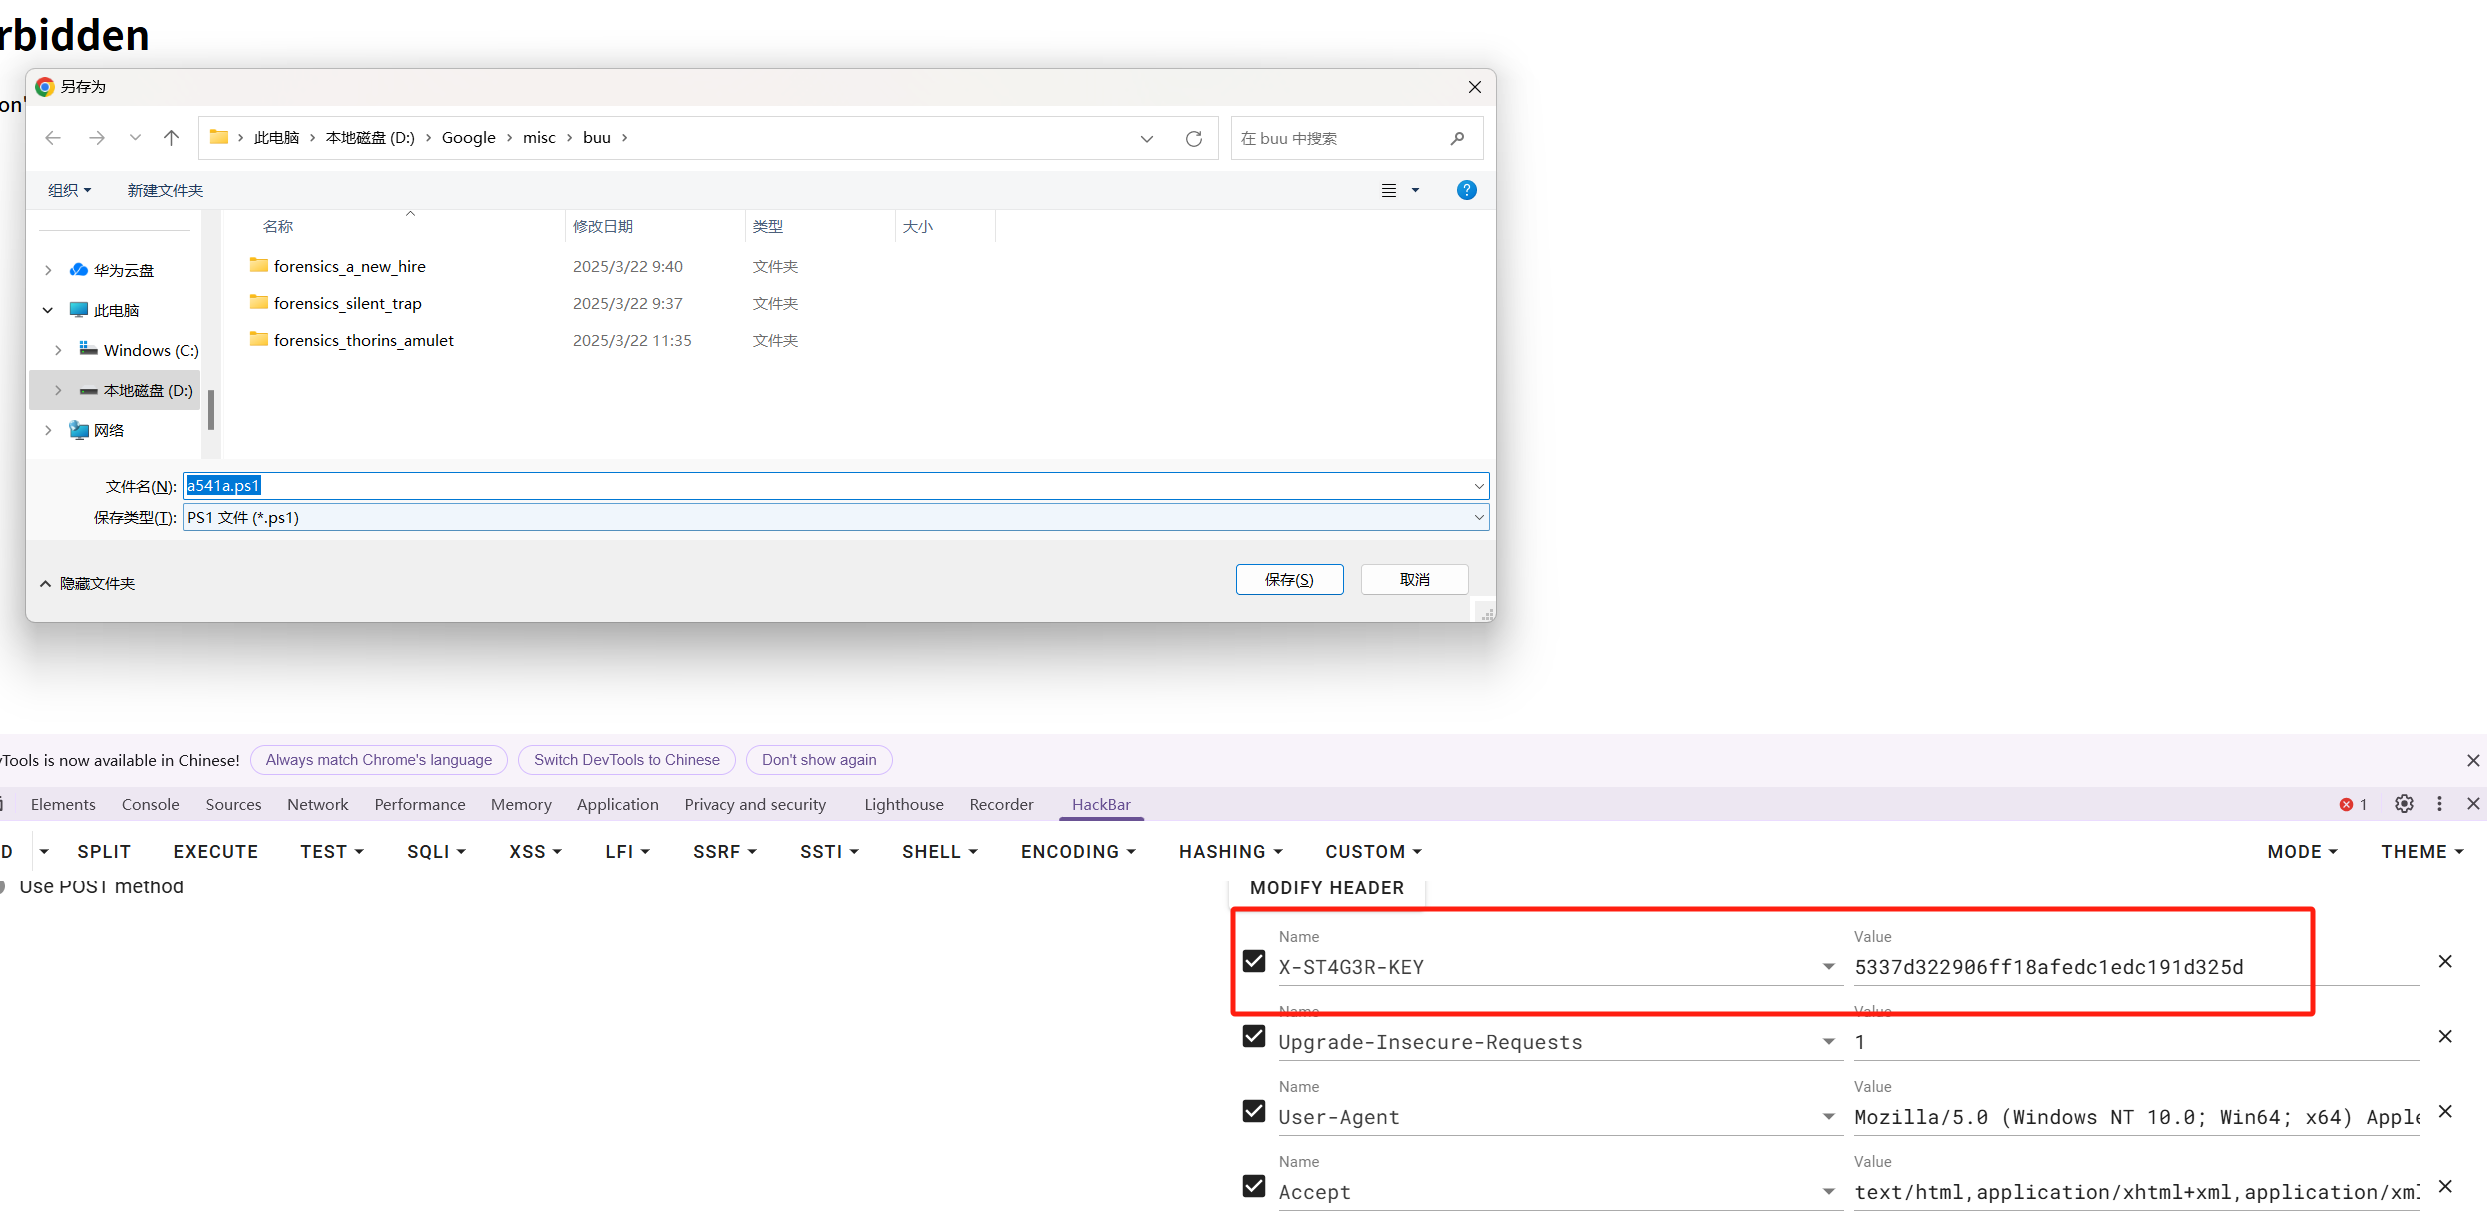Open the Console tab in DevTools

point(150,804)
